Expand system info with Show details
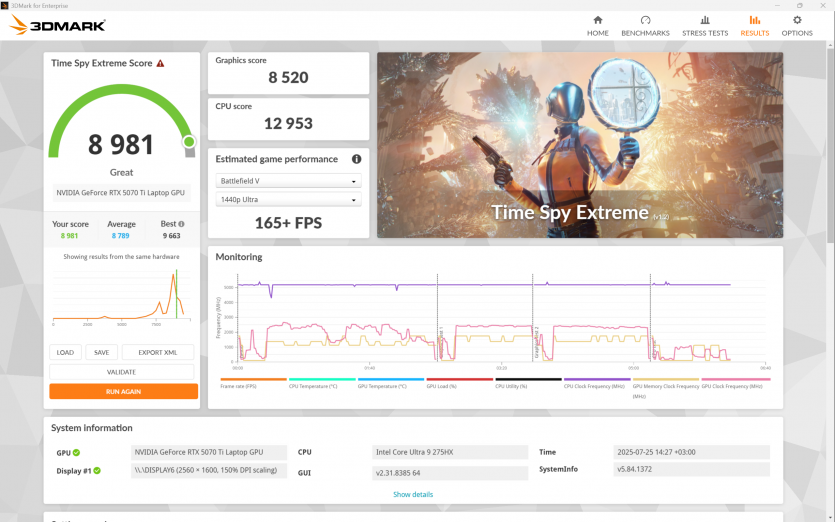 (413, 494)
